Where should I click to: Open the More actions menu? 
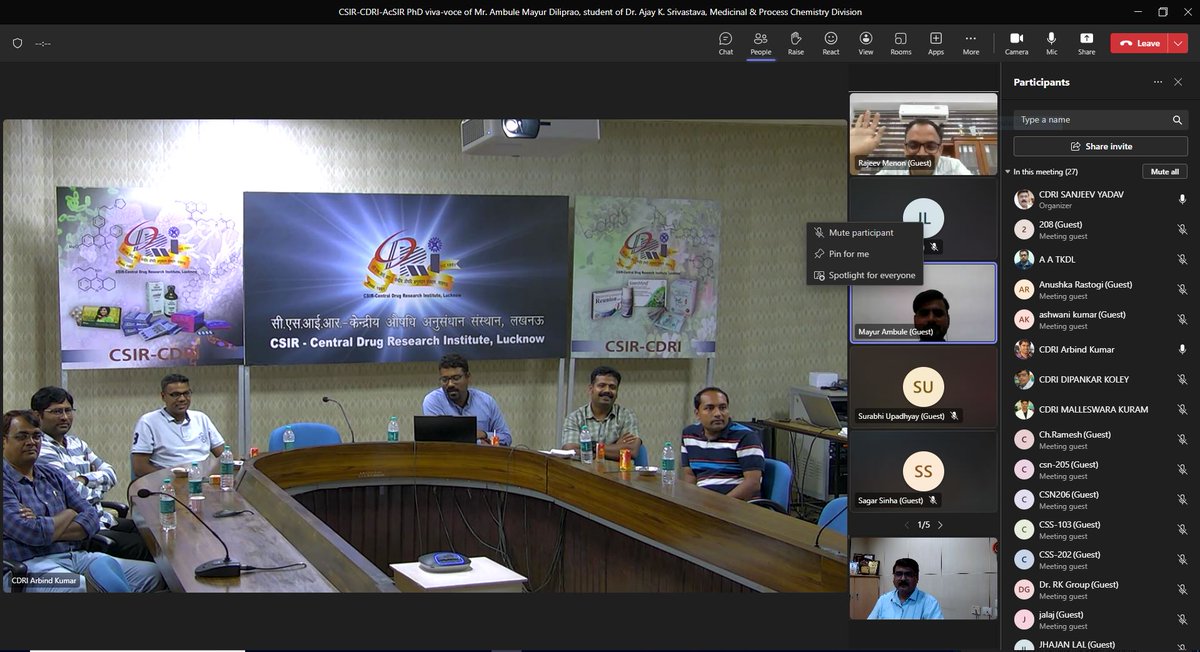971,43
